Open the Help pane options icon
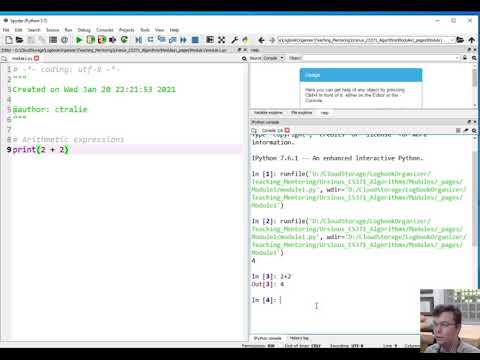 click(x=474, y=58)
